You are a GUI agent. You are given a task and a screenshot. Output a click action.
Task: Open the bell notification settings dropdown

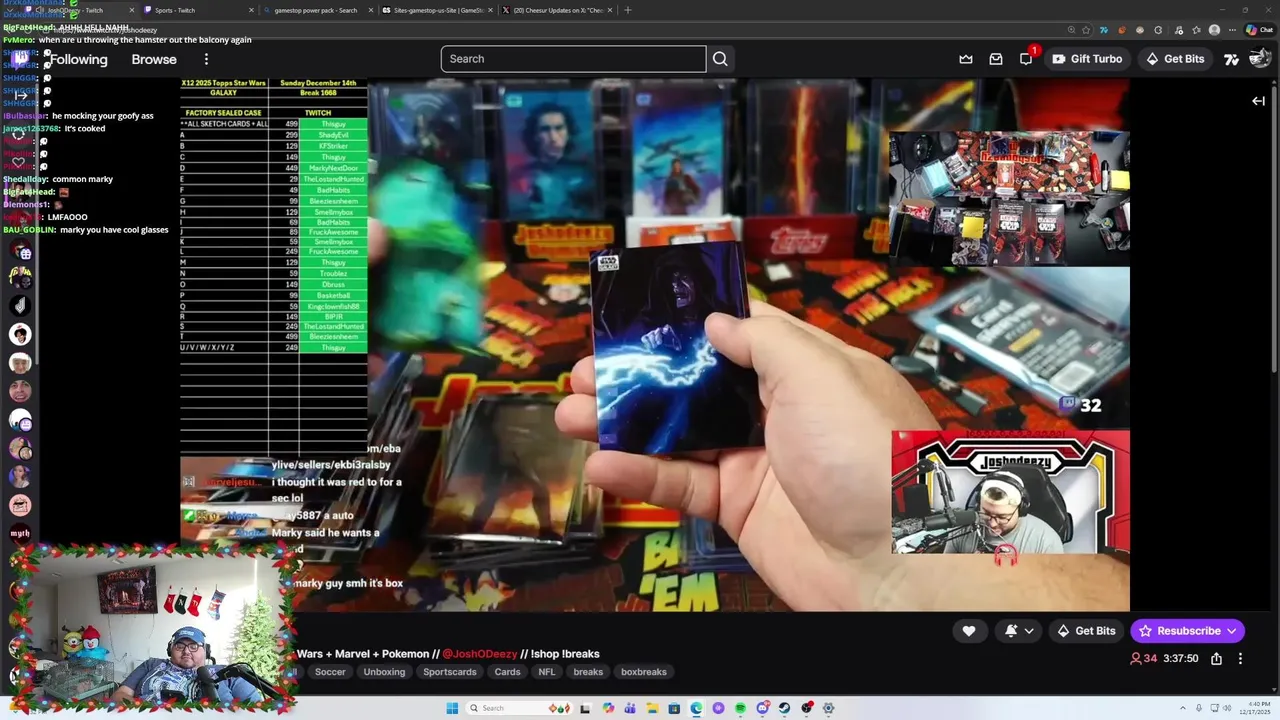1019,631
